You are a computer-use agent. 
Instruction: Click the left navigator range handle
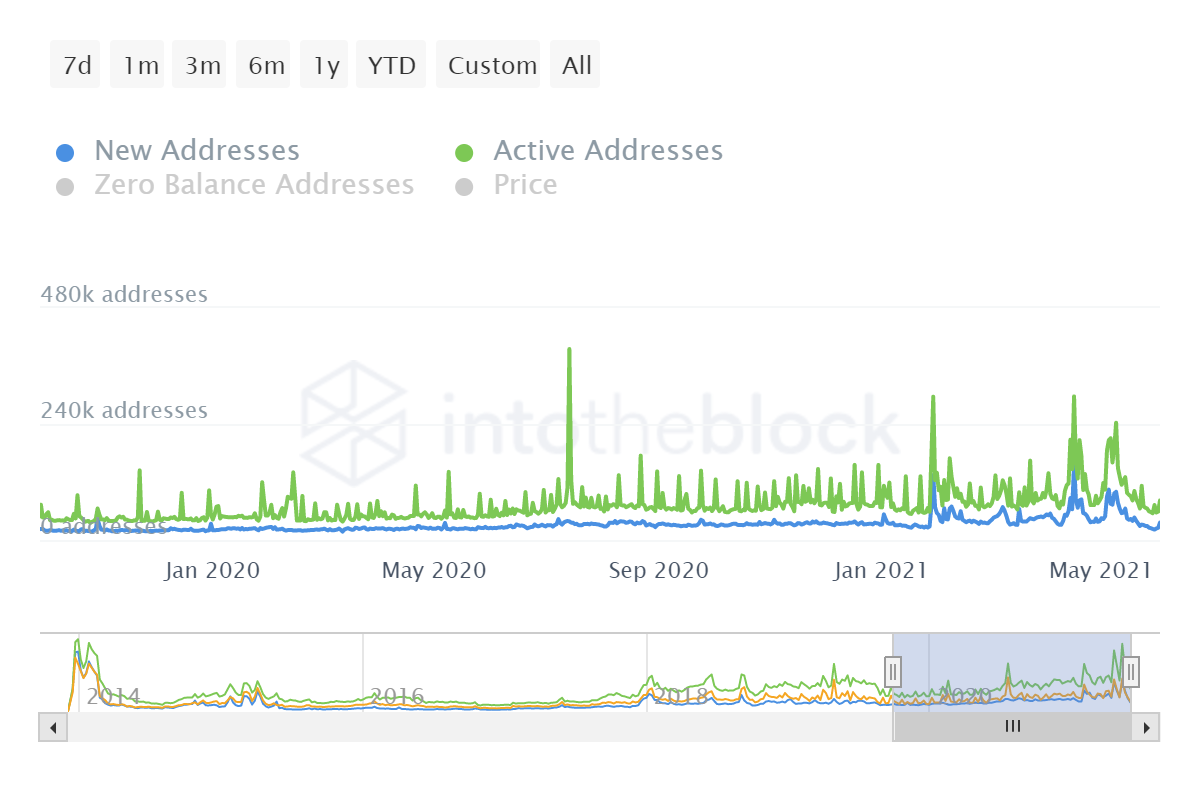[x=893, y=670]
